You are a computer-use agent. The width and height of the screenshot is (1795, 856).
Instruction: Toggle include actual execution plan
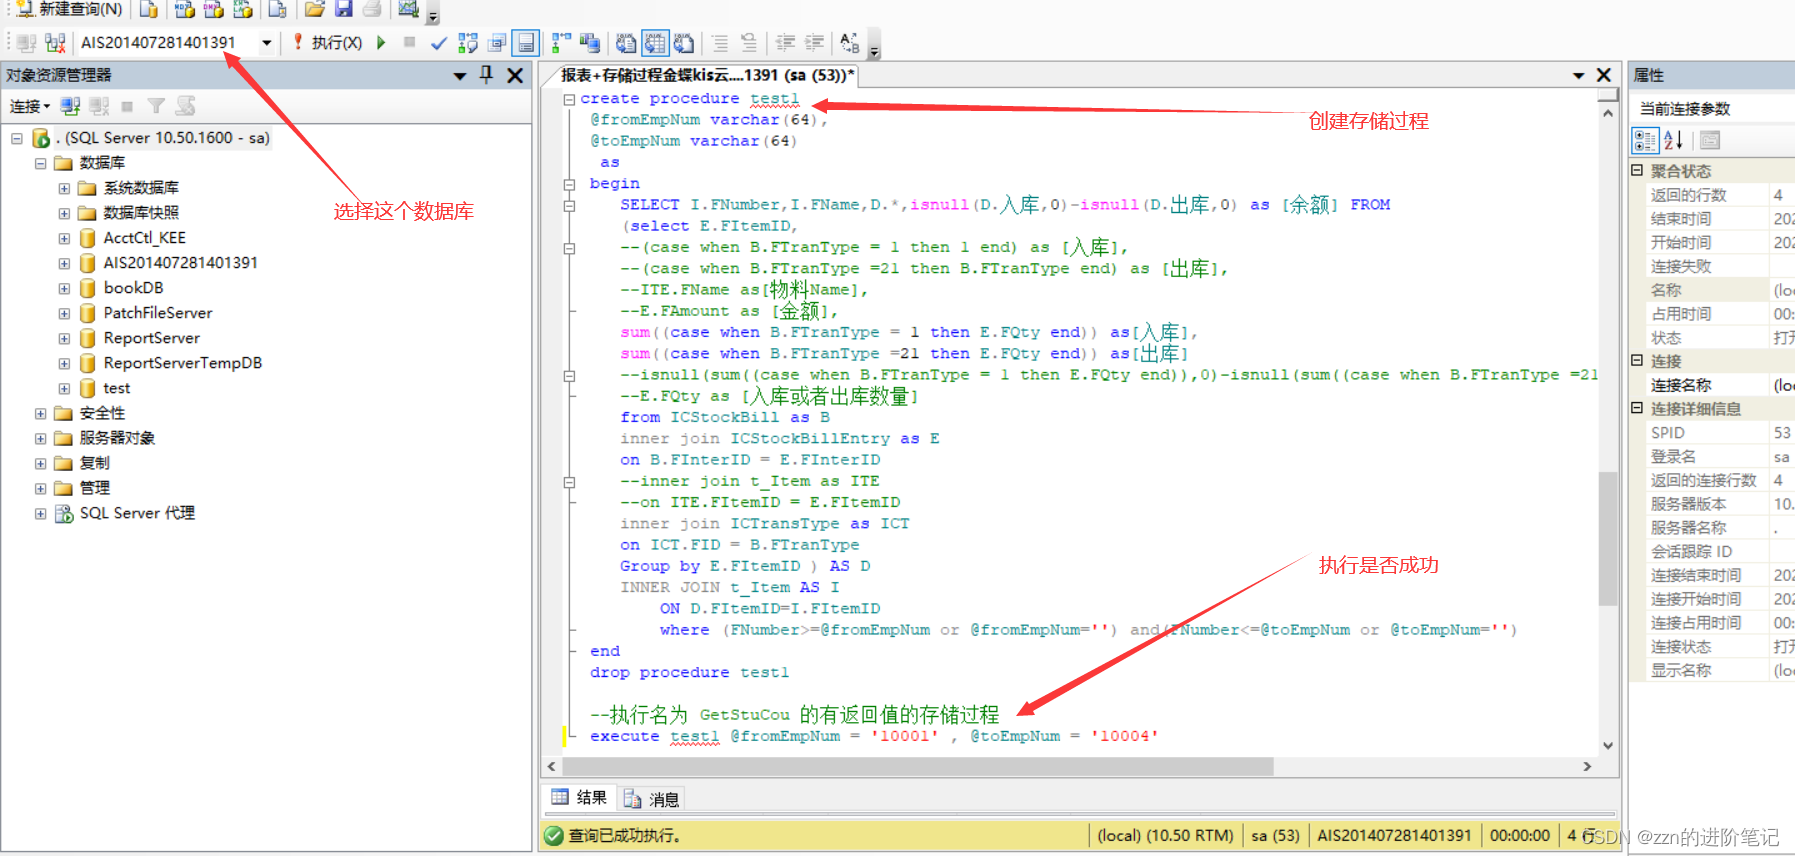pos(561,43)
